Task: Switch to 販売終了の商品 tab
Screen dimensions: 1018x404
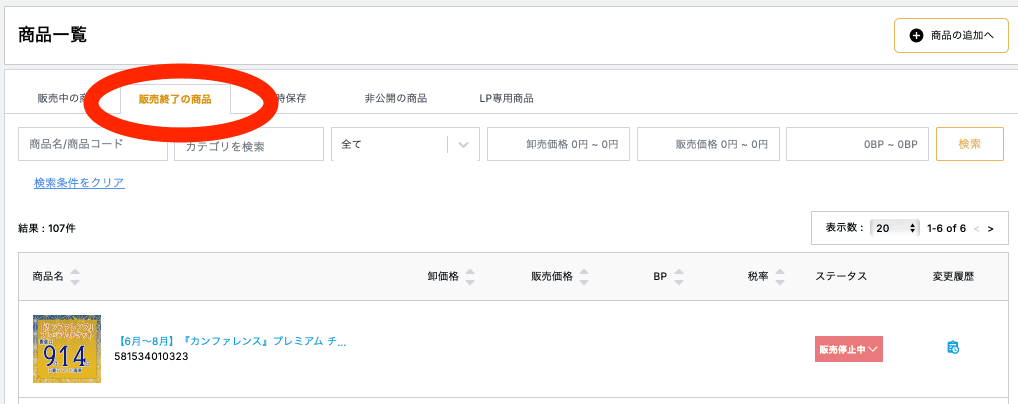Action: point(175,99)
